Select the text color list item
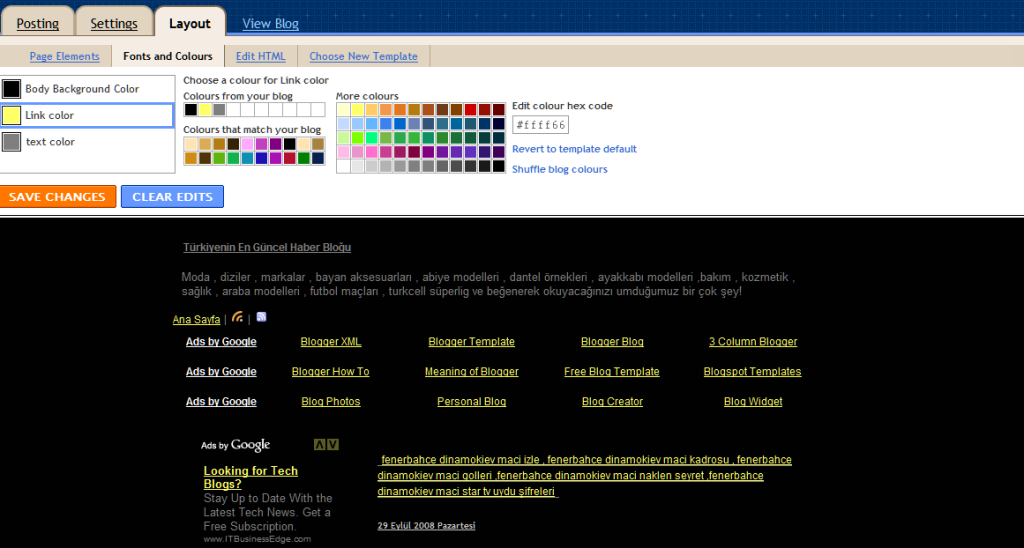Screen dimensions: 1024x548 click(x=88, y=142)
